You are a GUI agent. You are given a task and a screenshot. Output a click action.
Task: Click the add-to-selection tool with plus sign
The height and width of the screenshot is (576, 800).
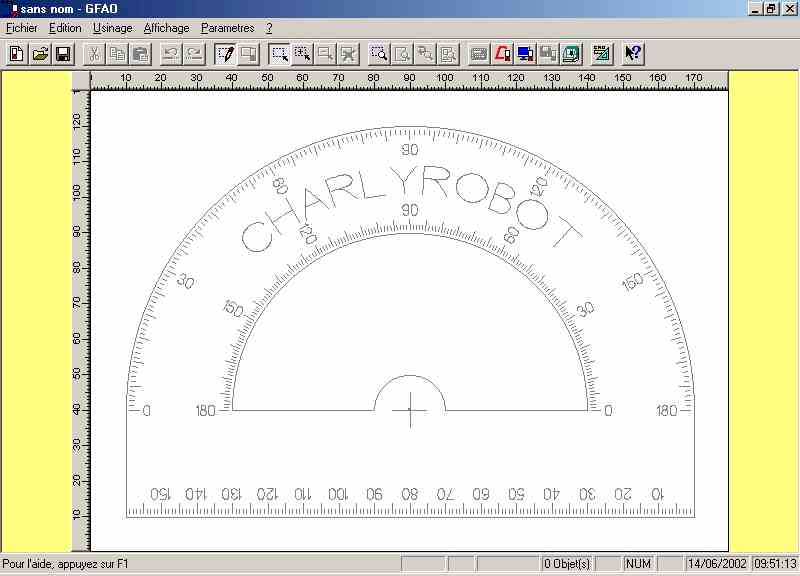click(x=303, y=54)
